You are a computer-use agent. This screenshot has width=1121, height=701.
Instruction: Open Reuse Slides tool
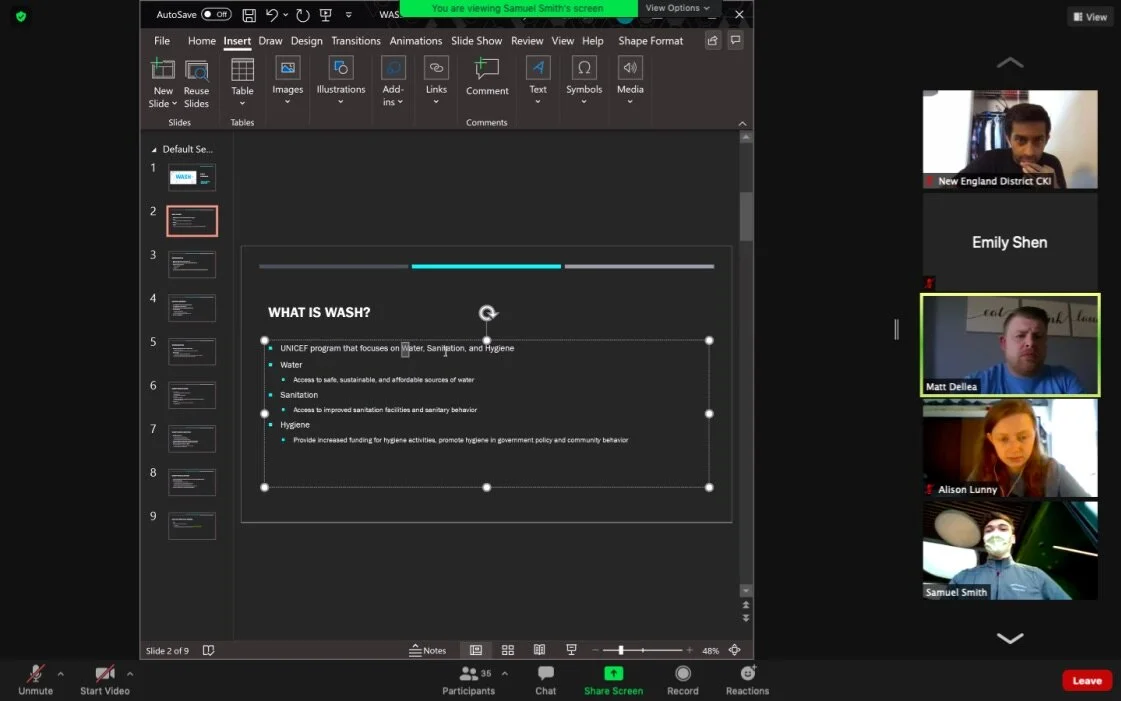tap(196, 83)
